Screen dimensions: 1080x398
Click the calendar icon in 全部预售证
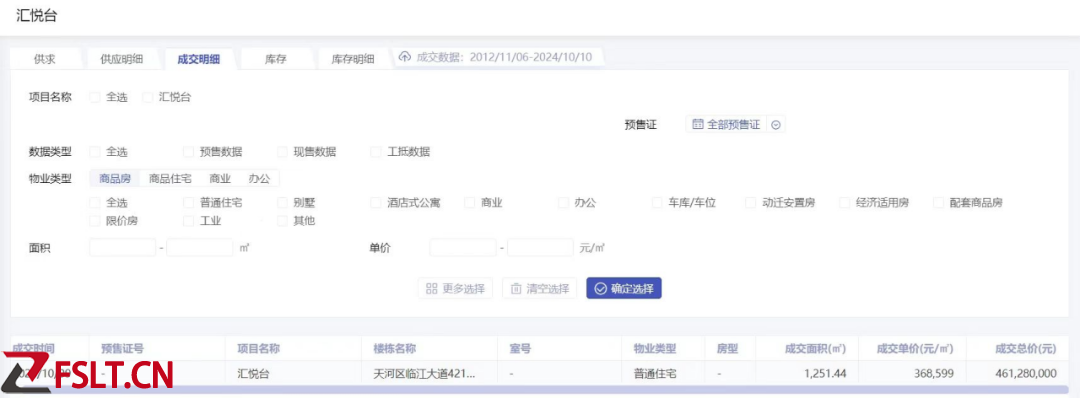[698, 125]
